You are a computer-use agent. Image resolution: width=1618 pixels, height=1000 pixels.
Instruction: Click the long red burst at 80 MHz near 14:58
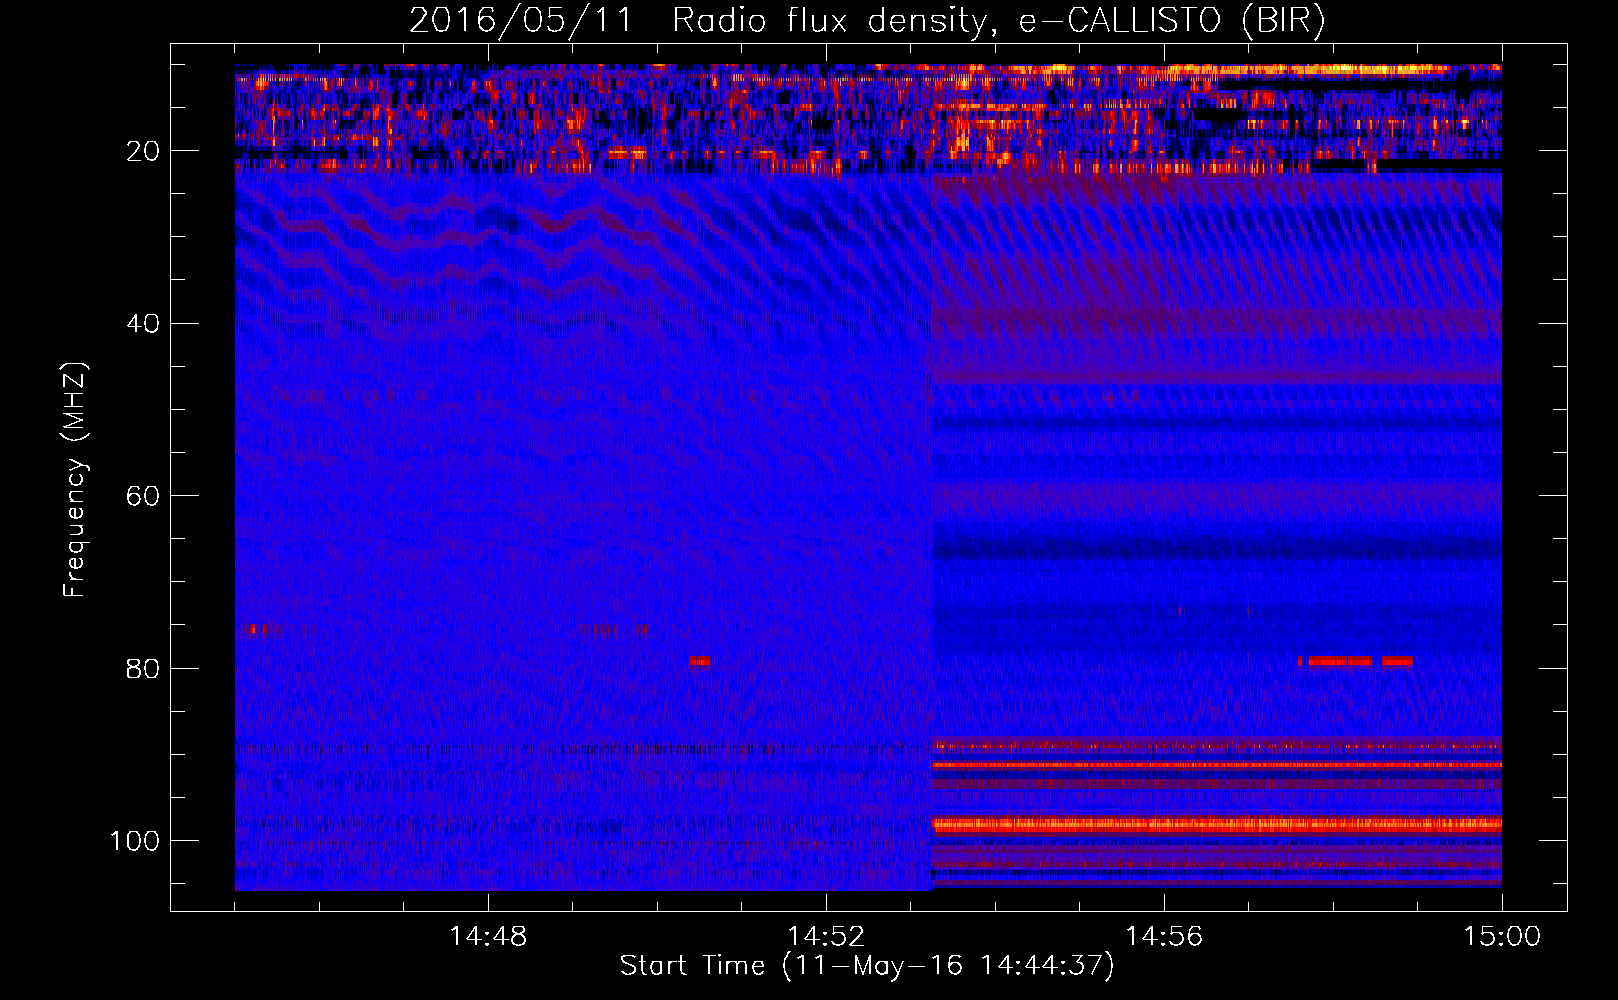1340,661
